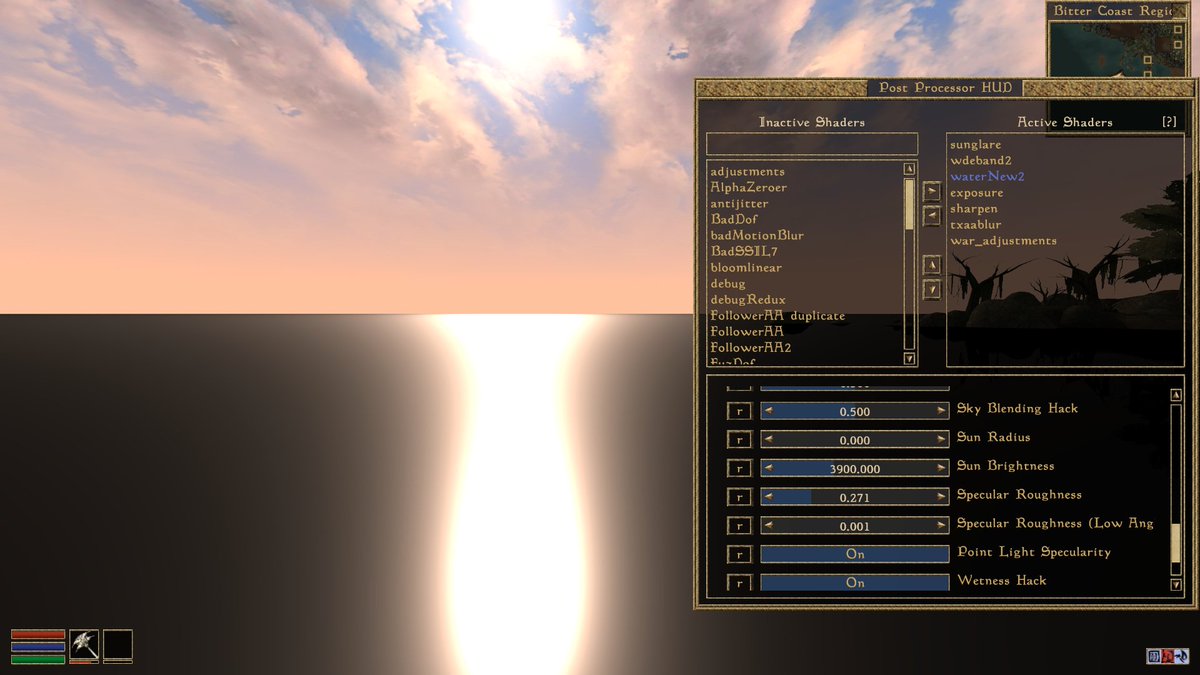Increase Sun Brightness with right arrow
Viewport: 1200px width, 675px height.
pos(942,468)
